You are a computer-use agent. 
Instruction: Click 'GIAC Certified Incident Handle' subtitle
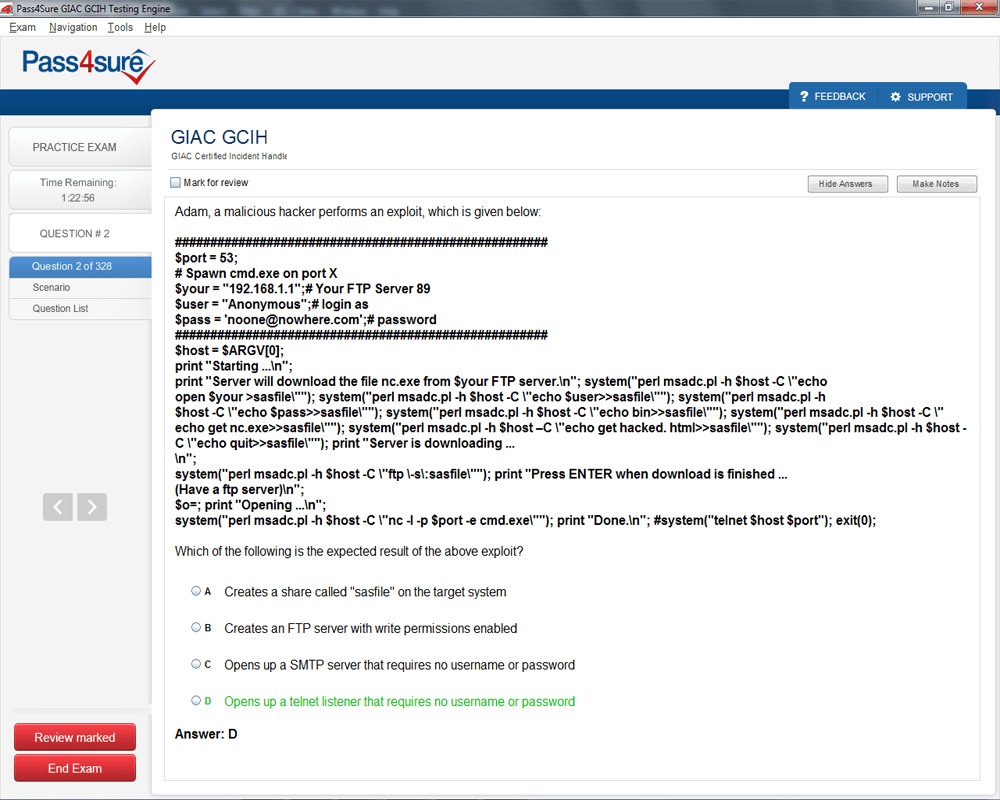[229, 156]
